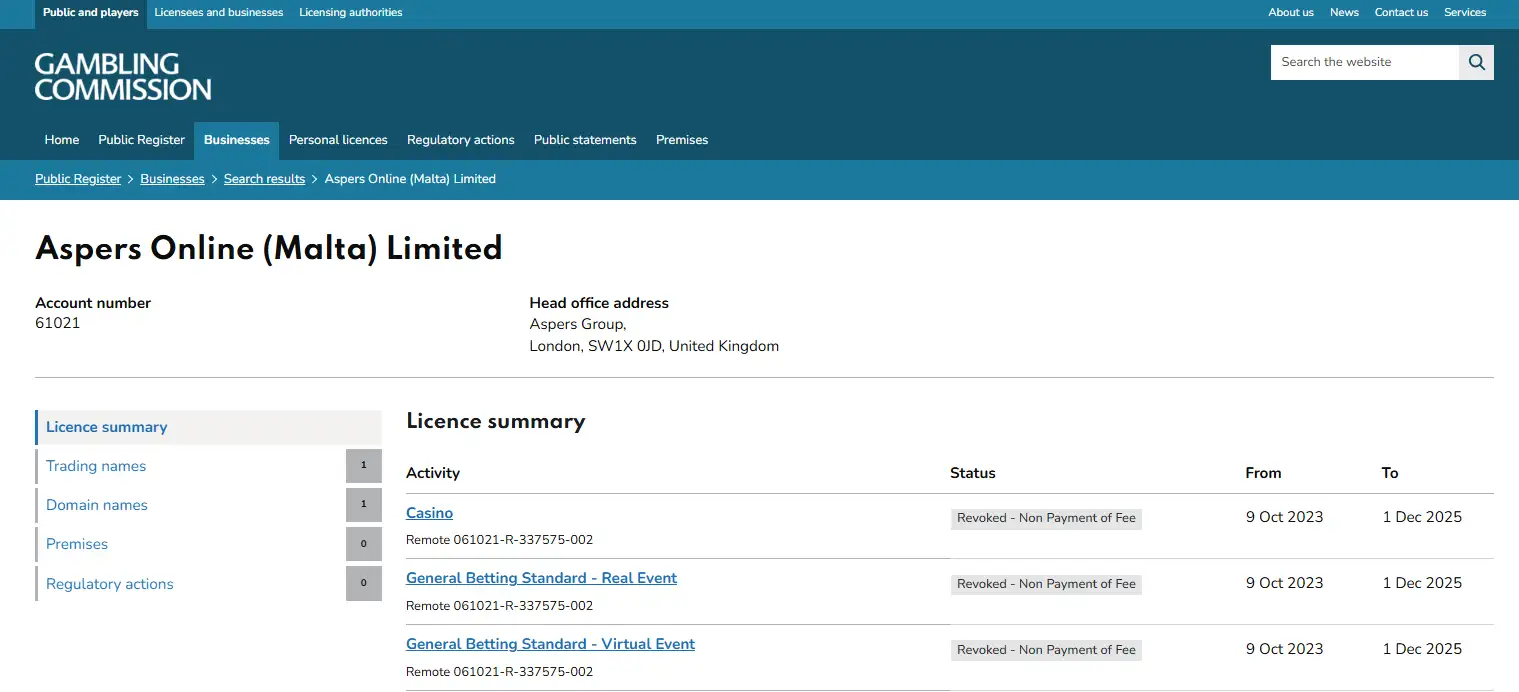Click the Aspers Group, address line
Image resolution: width=1519 pixels, height=692 pixels.
pos(578,324)
